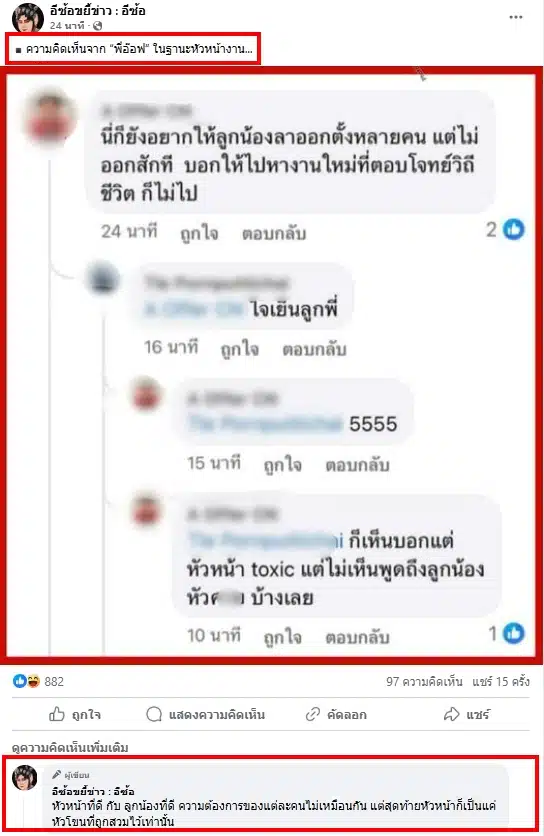Viewport: 544px width, 836px height.
Task: Open the embedded comment screenshot image
Action: pyautogui.click(x=271, y=365)
